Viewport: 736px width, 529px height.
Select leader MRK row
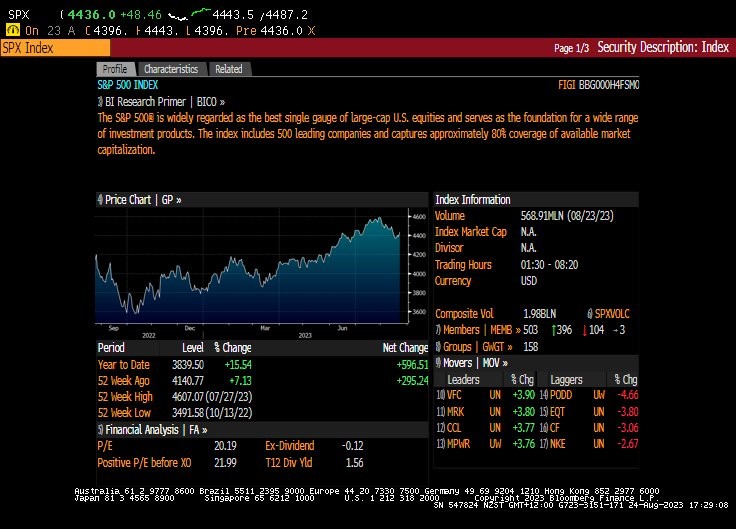[x=486, y=412]
